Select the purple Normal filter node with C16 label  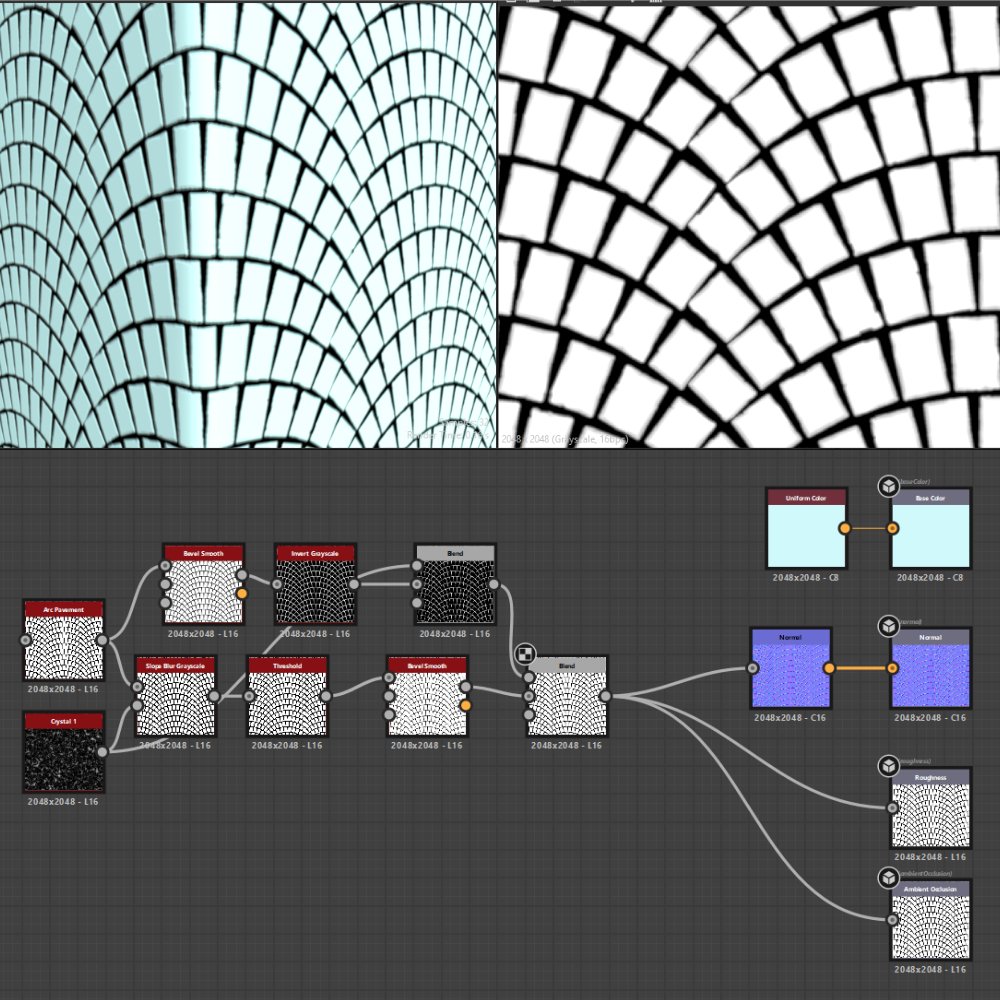(x=791, y=668)
